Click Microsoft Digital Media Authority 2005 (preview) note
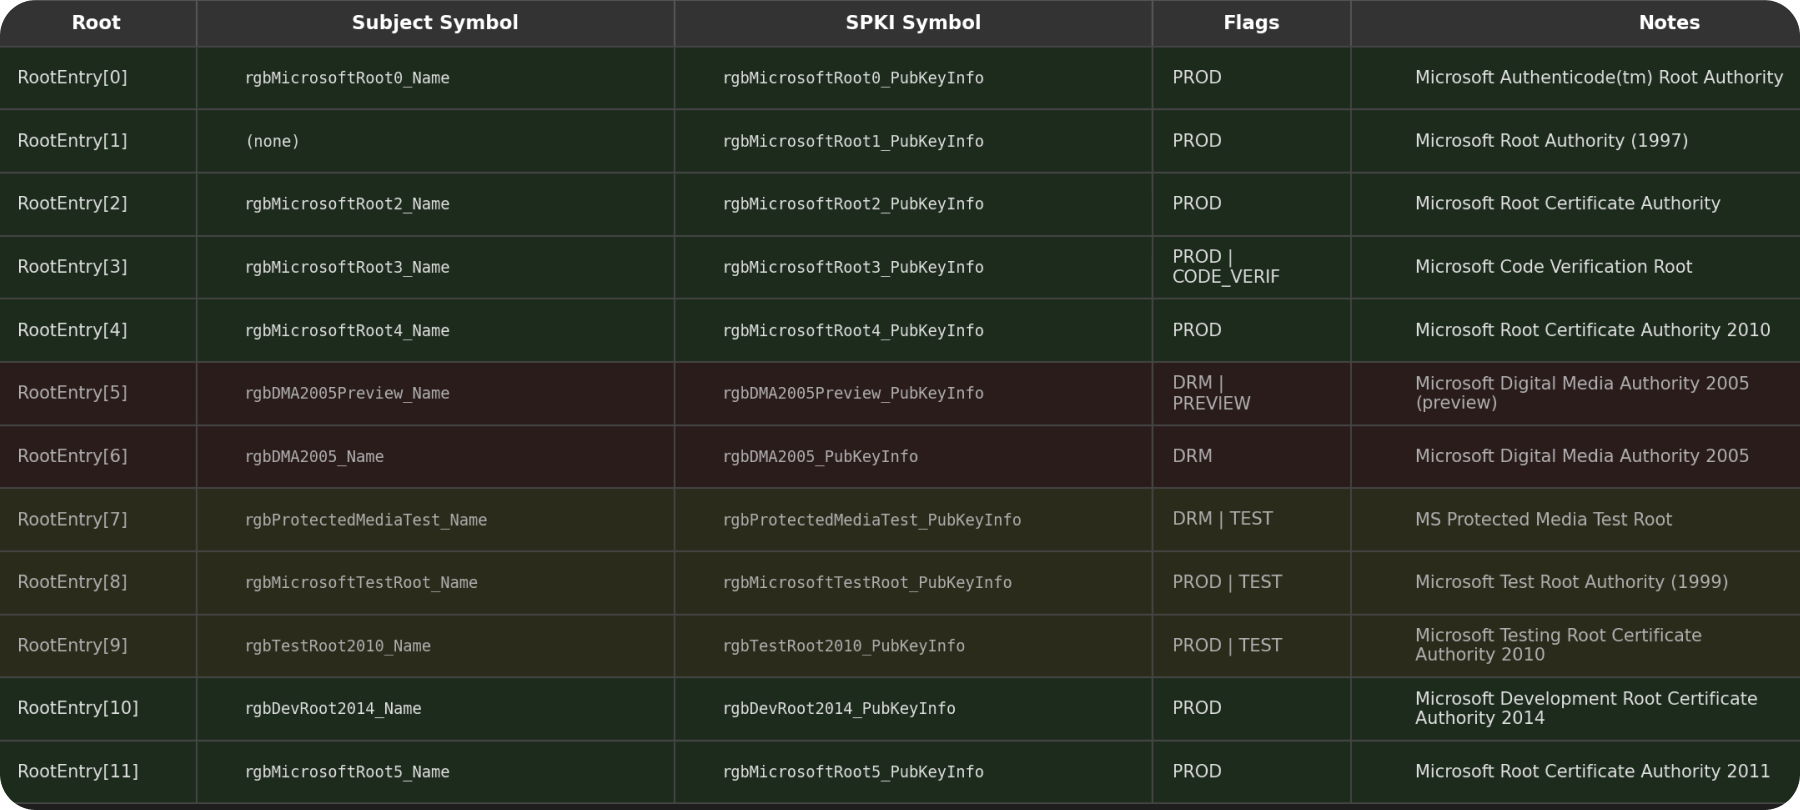 click(1582, 393)
